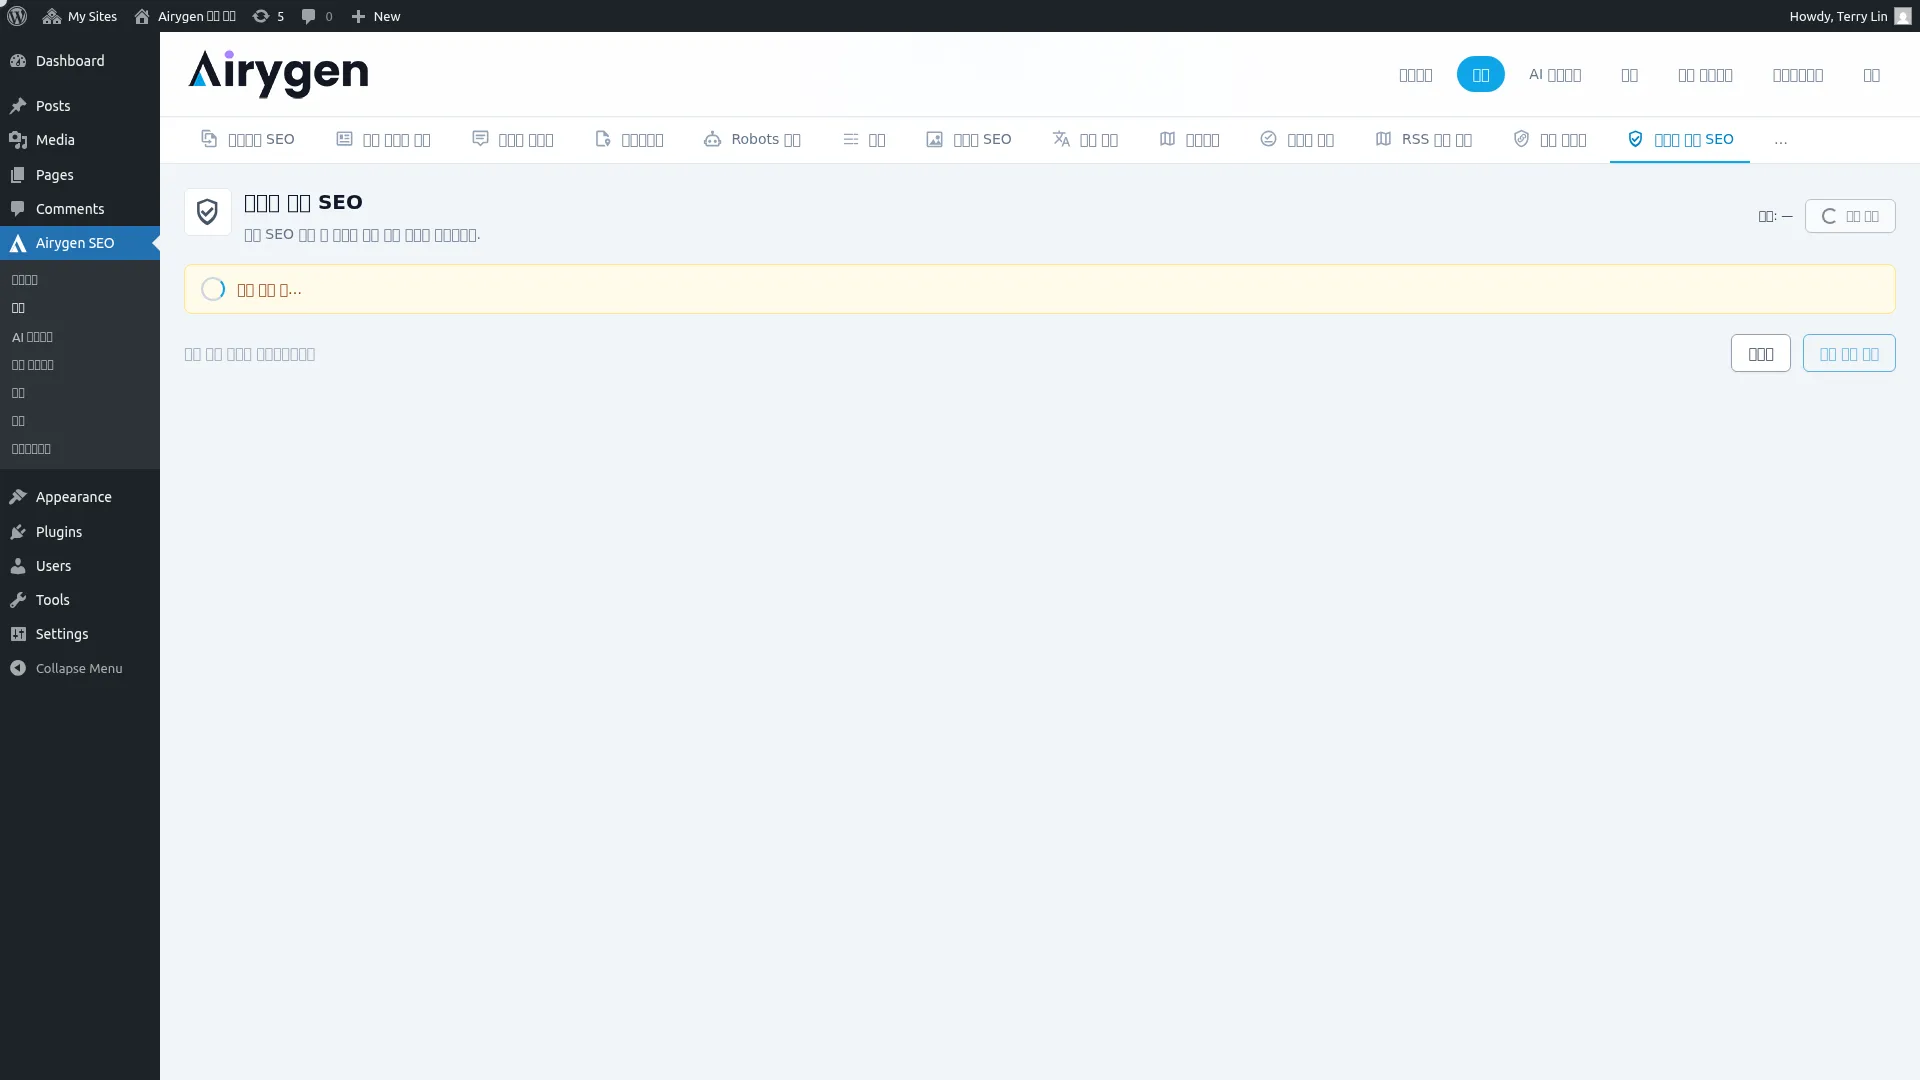Open the Plugins menu
The image size is (1920, 1080).
coord(80,532)
